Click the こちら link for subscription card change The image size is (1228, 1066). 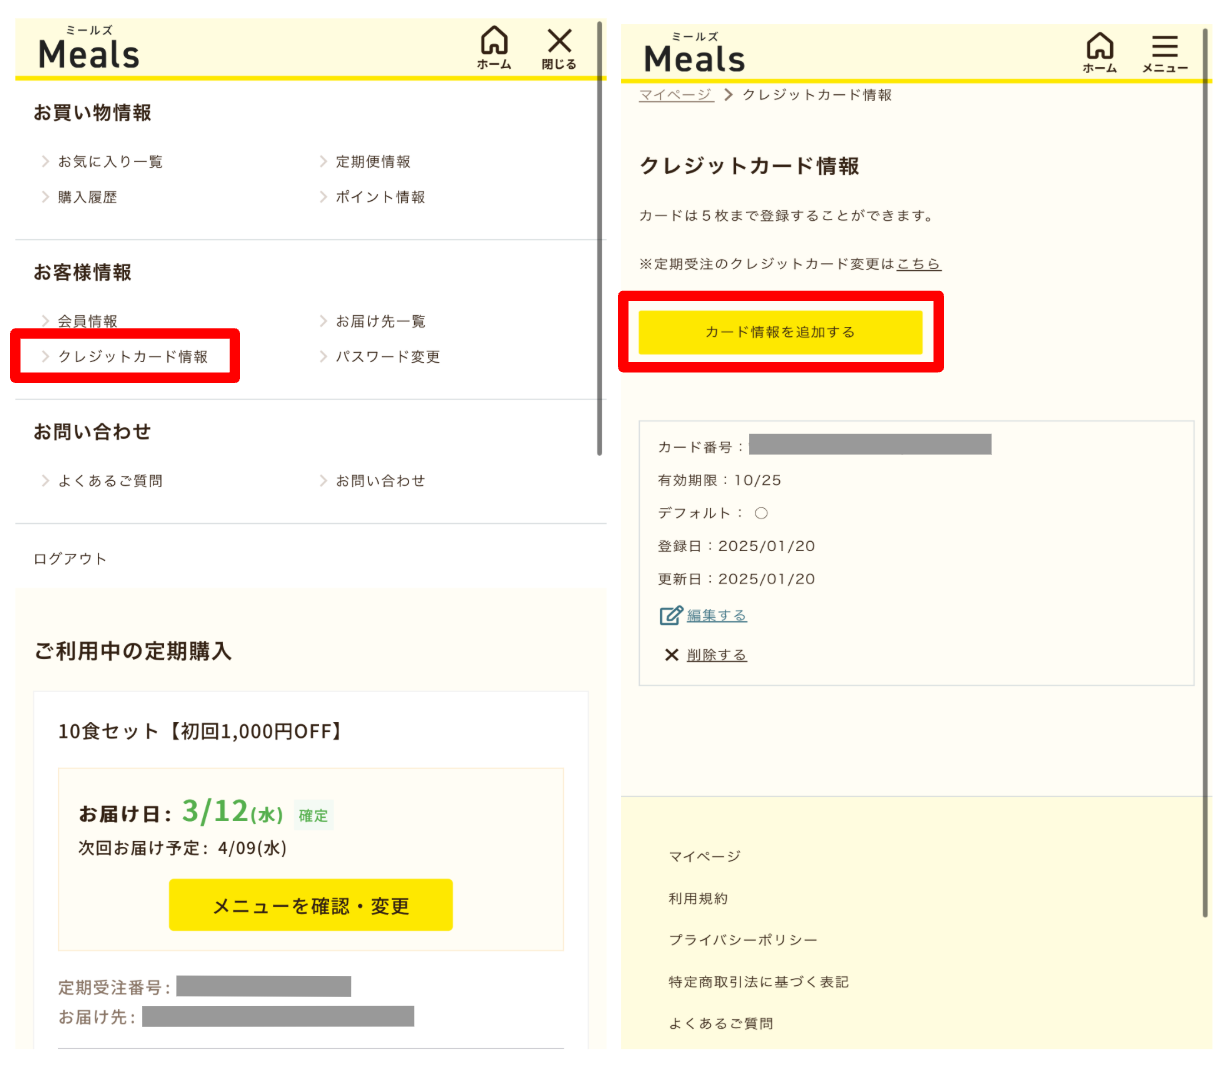point(918,264)
